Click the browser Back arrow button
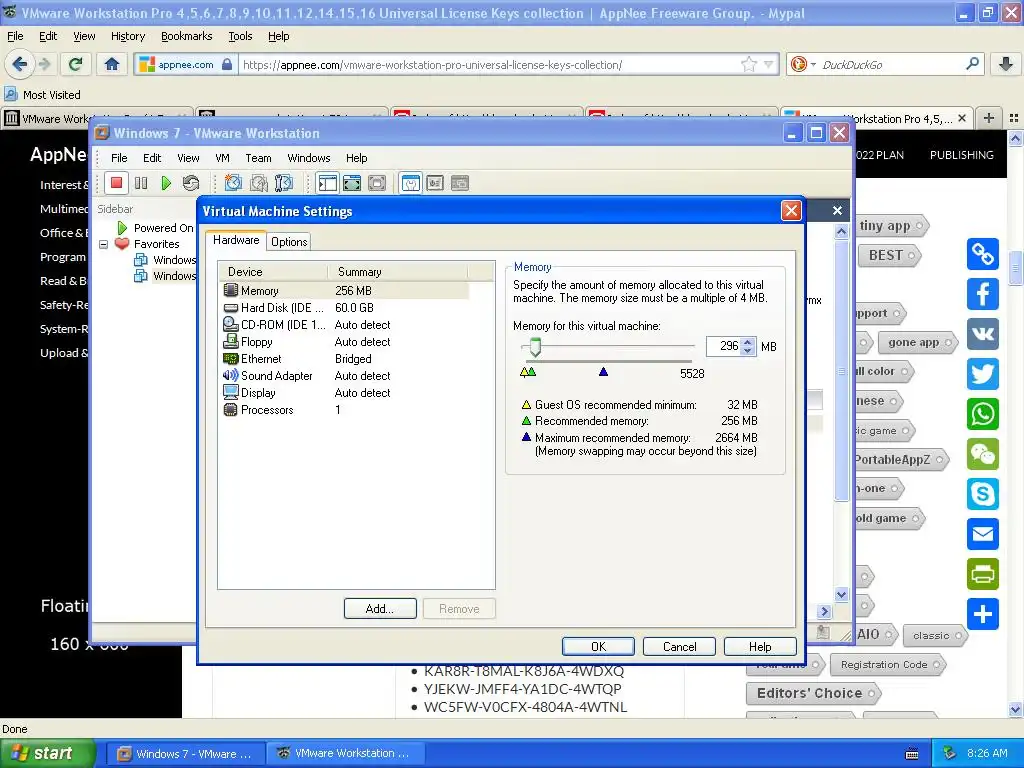Image resolution: width=1024 pixels, height=768 pixels. 20,64
